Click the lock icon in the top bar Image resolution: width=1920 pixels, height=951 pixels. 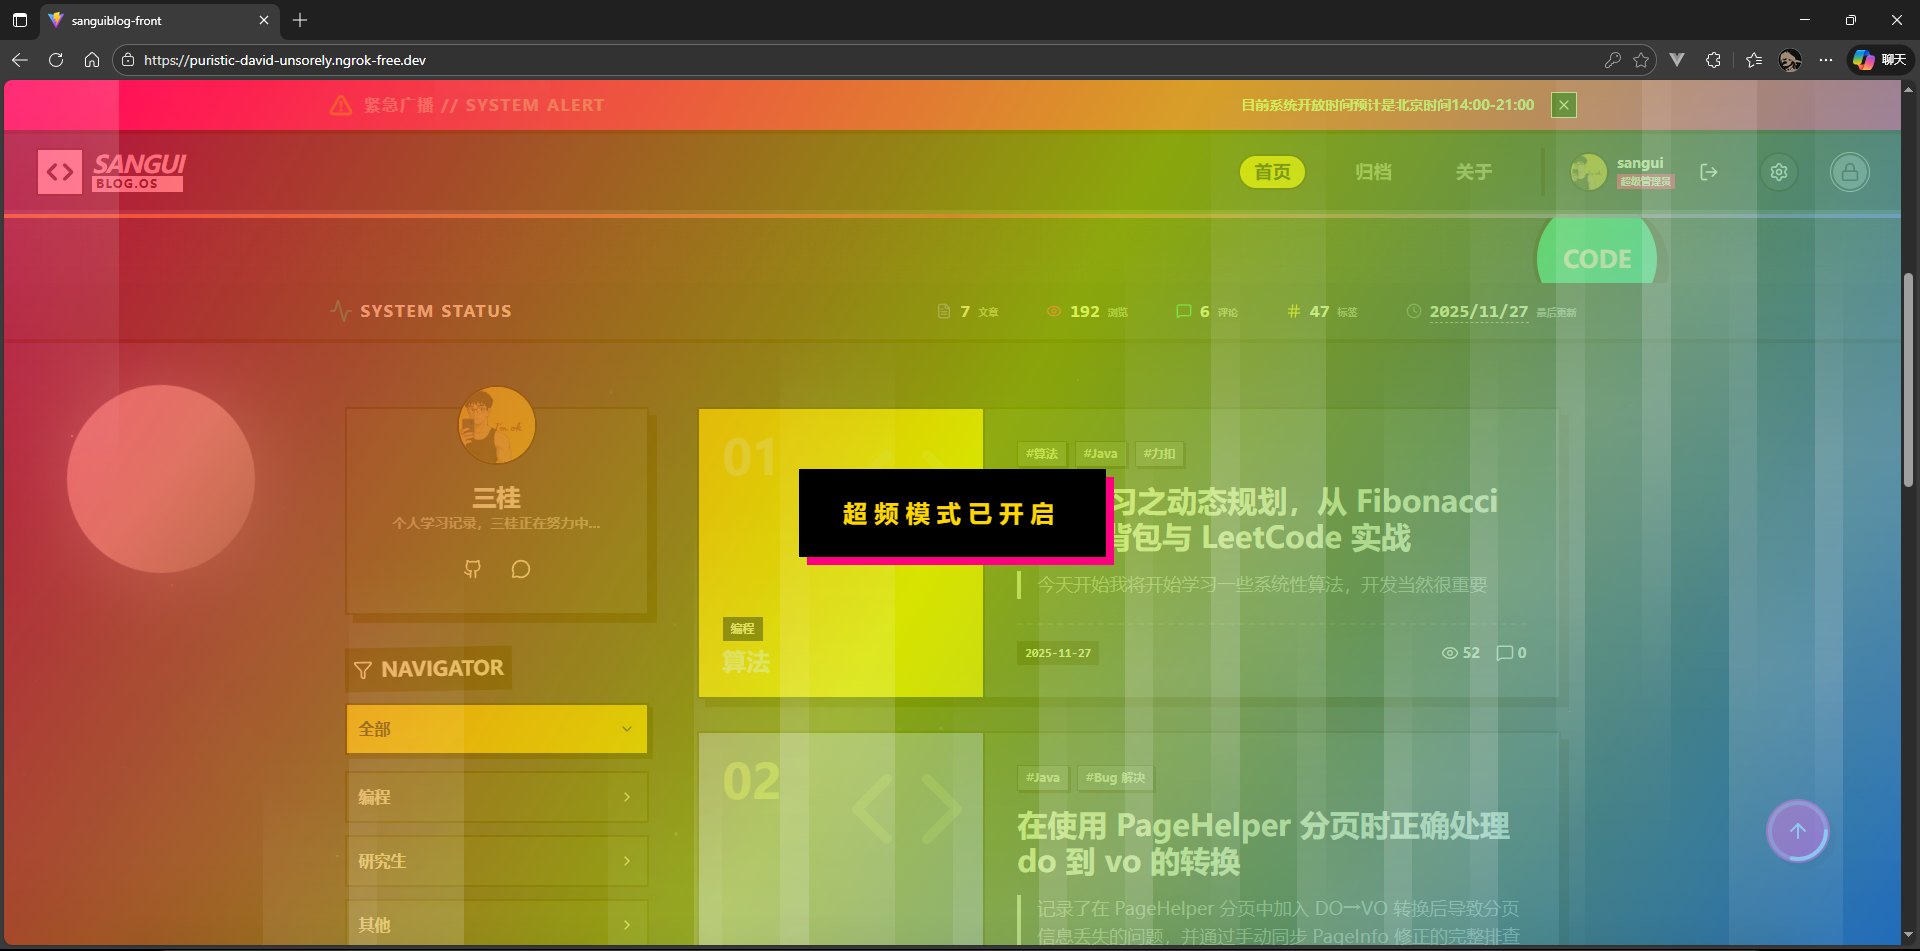pos(1850,171)
